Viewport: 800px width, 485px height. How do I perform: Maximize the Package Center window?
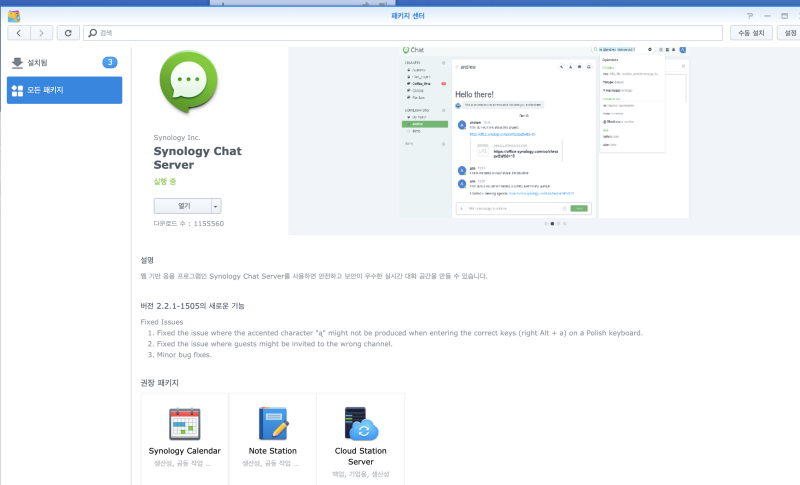pyautogui.click(x=784, y=16)
